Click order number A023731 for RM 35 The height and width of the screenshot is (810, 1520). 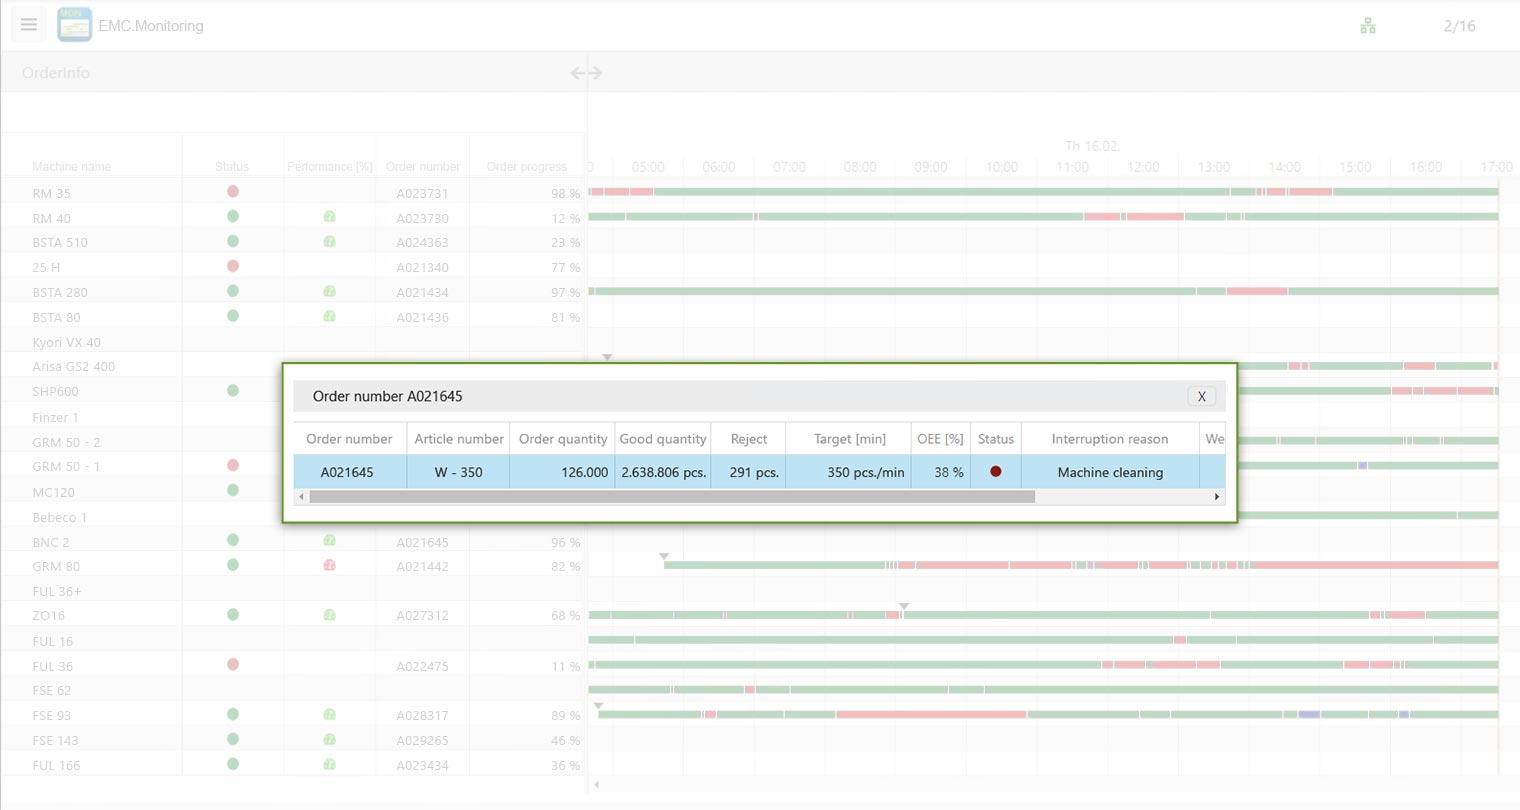(422, 193)
